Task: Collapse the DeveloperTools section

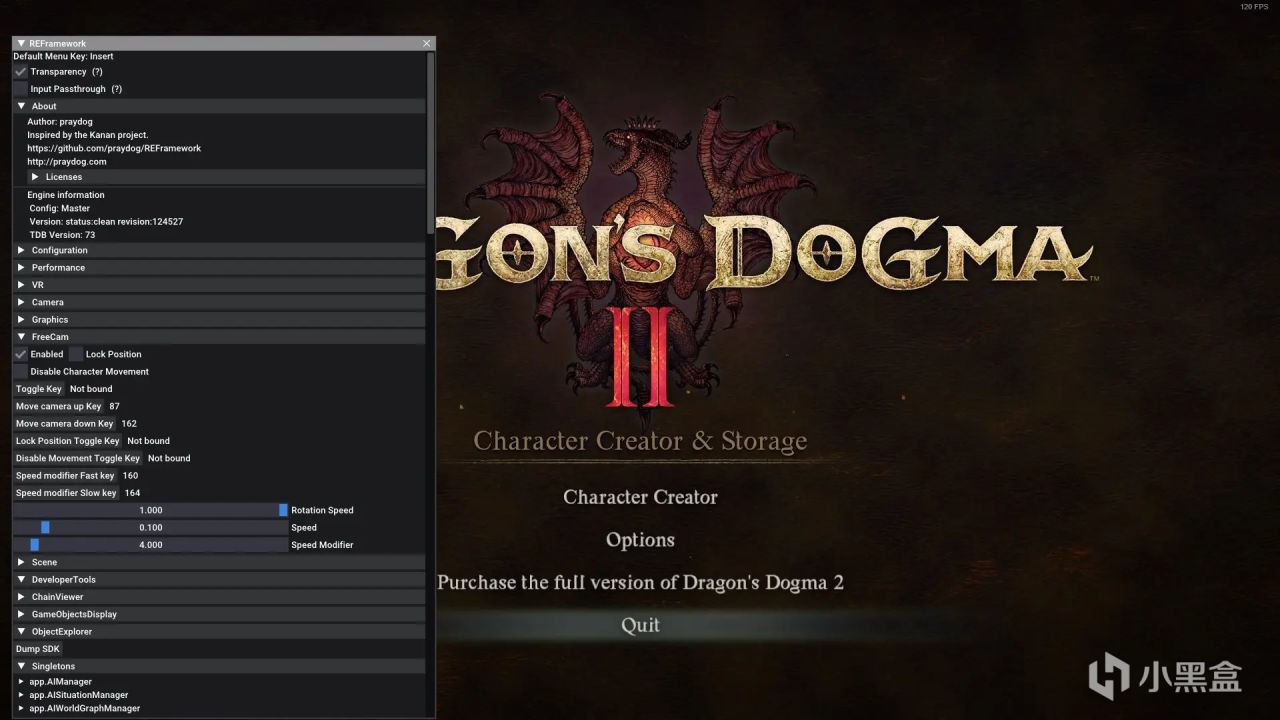Action: coord(219,580)
